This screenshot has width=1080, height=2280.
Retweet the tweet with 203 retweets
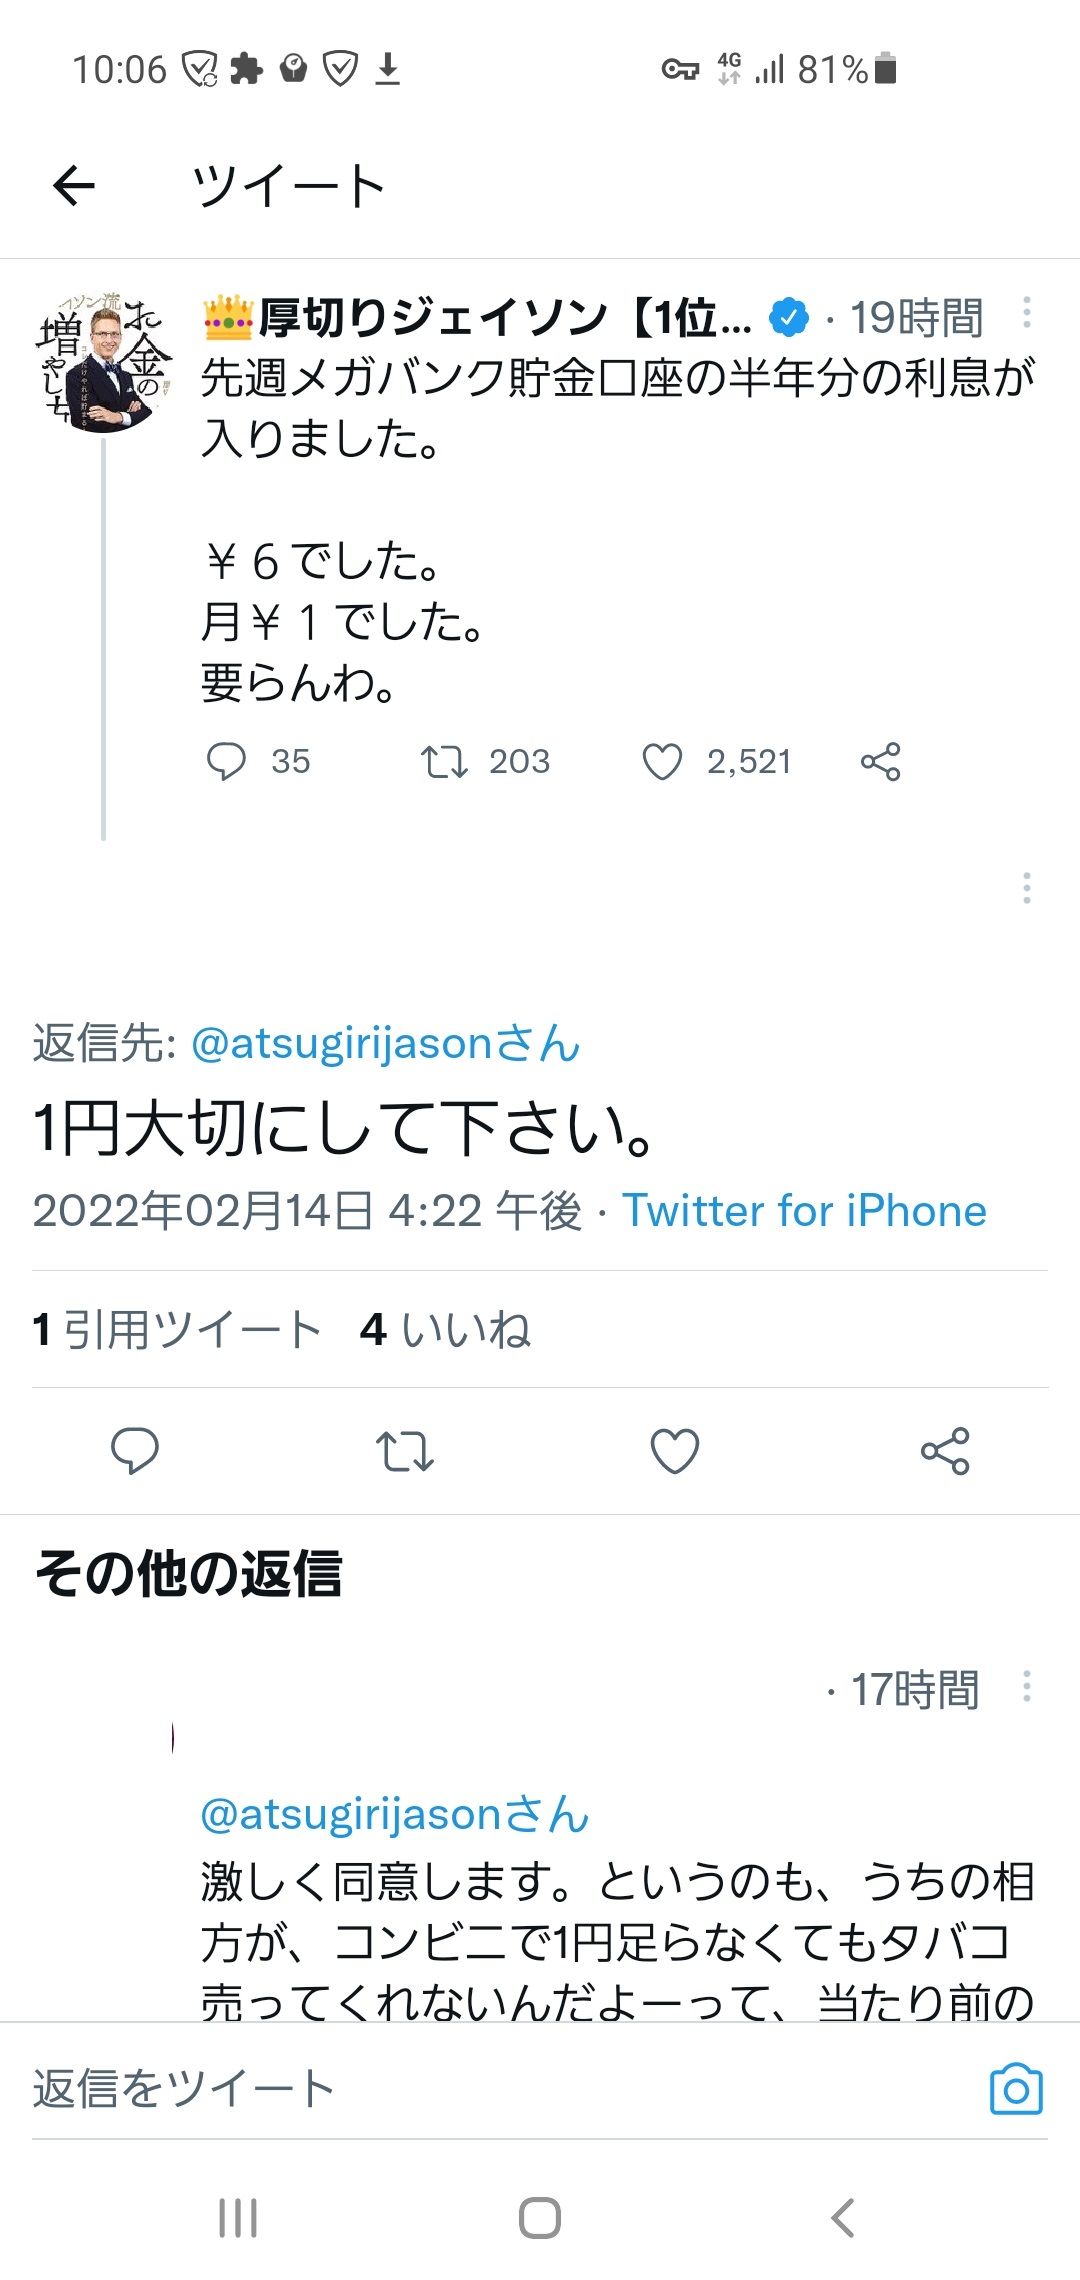coord(444,761)
